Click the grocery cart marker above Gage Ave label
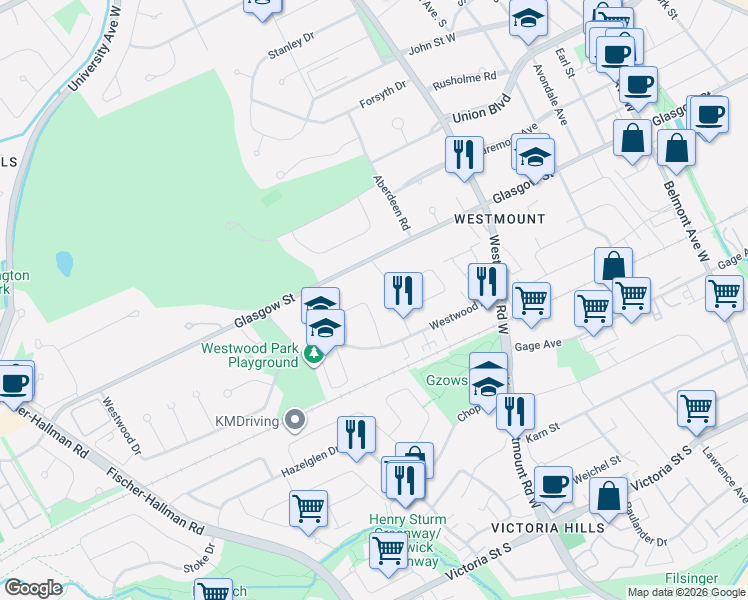Image resolution: width=748 pixels, height=600 pixels. click(x=531, y=304)
